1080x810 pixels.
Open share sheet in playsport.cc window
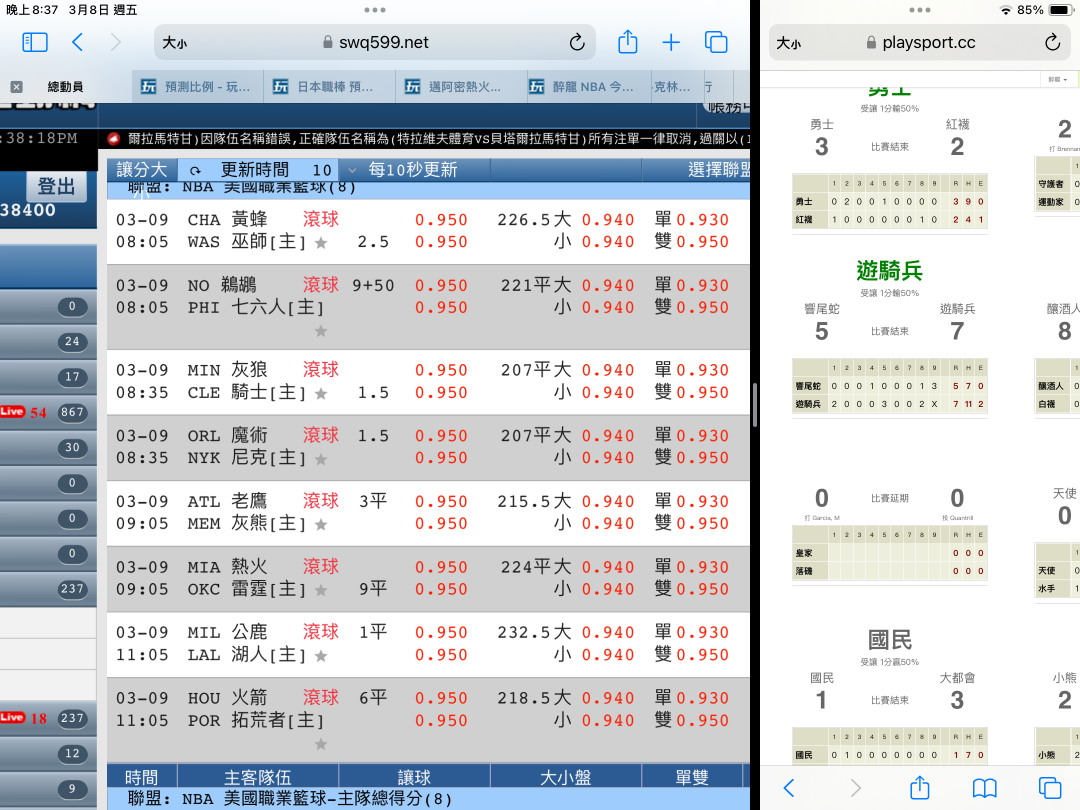pyautogui.click(x=920, y=787)
